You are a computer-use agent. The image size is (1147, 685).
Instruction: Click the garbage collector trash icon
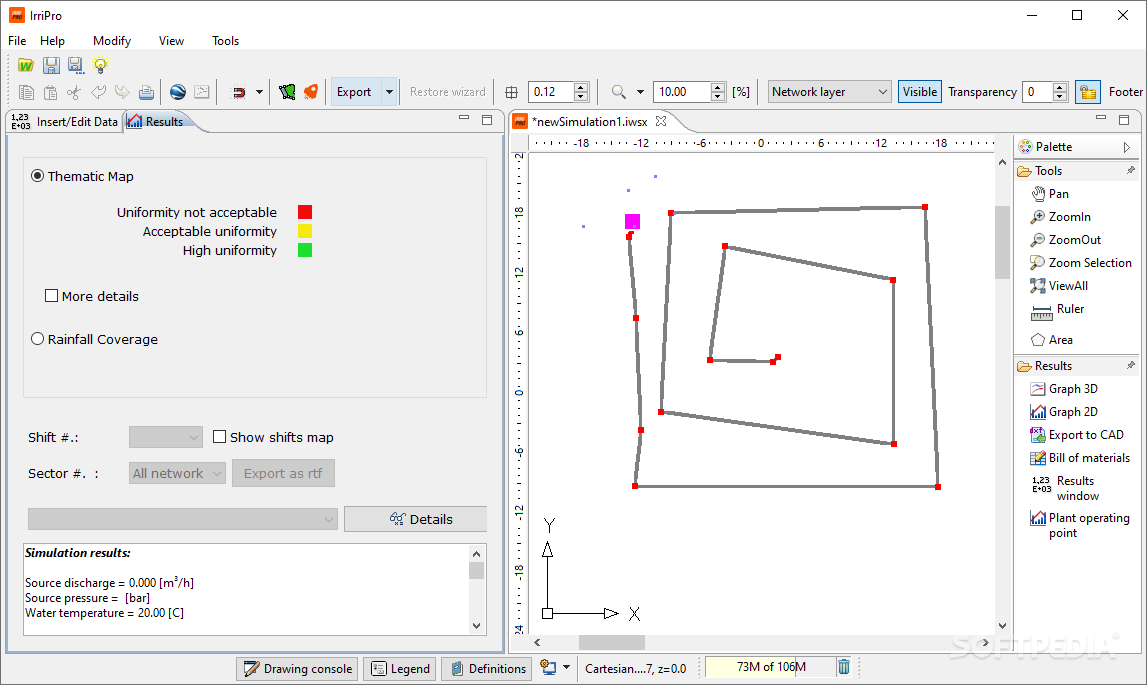(843, 667)
